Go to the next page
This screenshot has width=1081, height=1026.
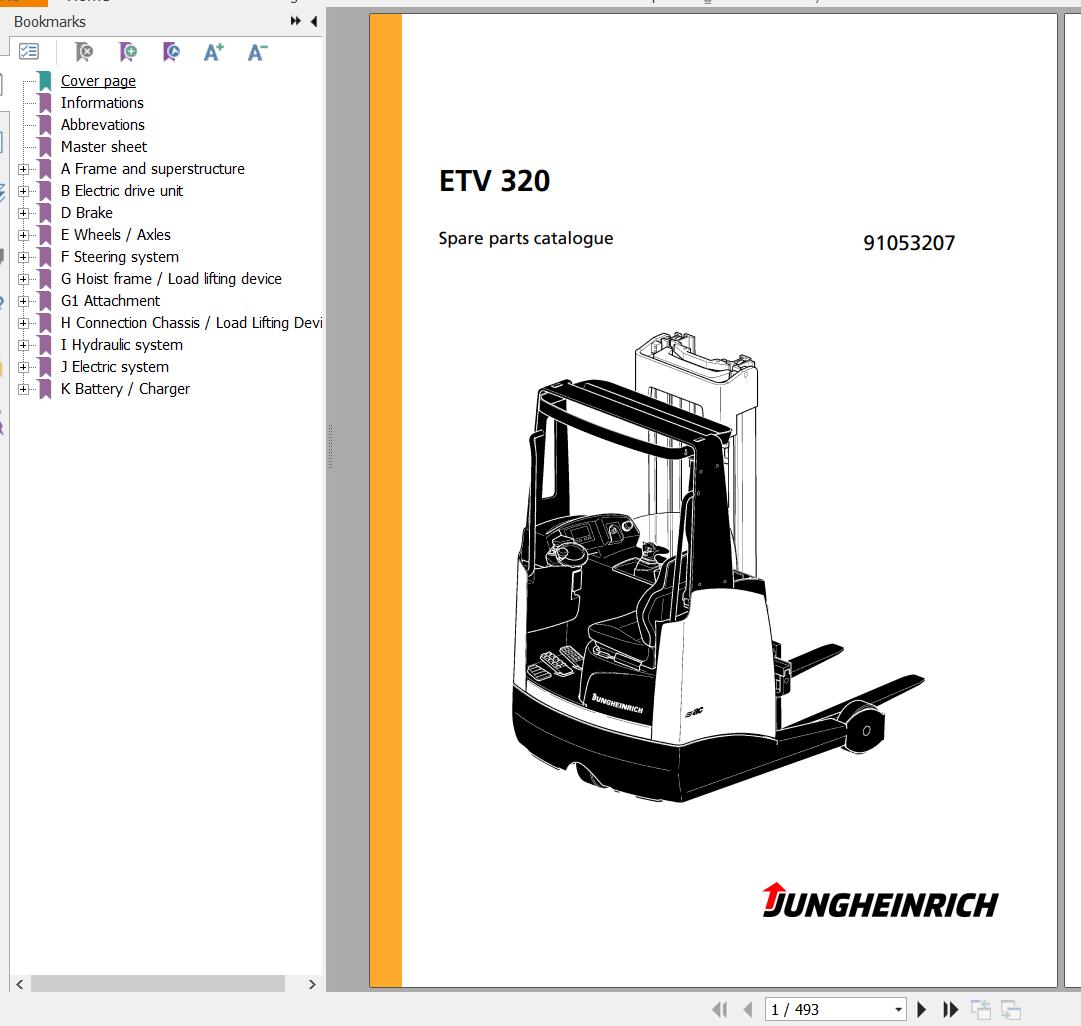point(922,1009)
